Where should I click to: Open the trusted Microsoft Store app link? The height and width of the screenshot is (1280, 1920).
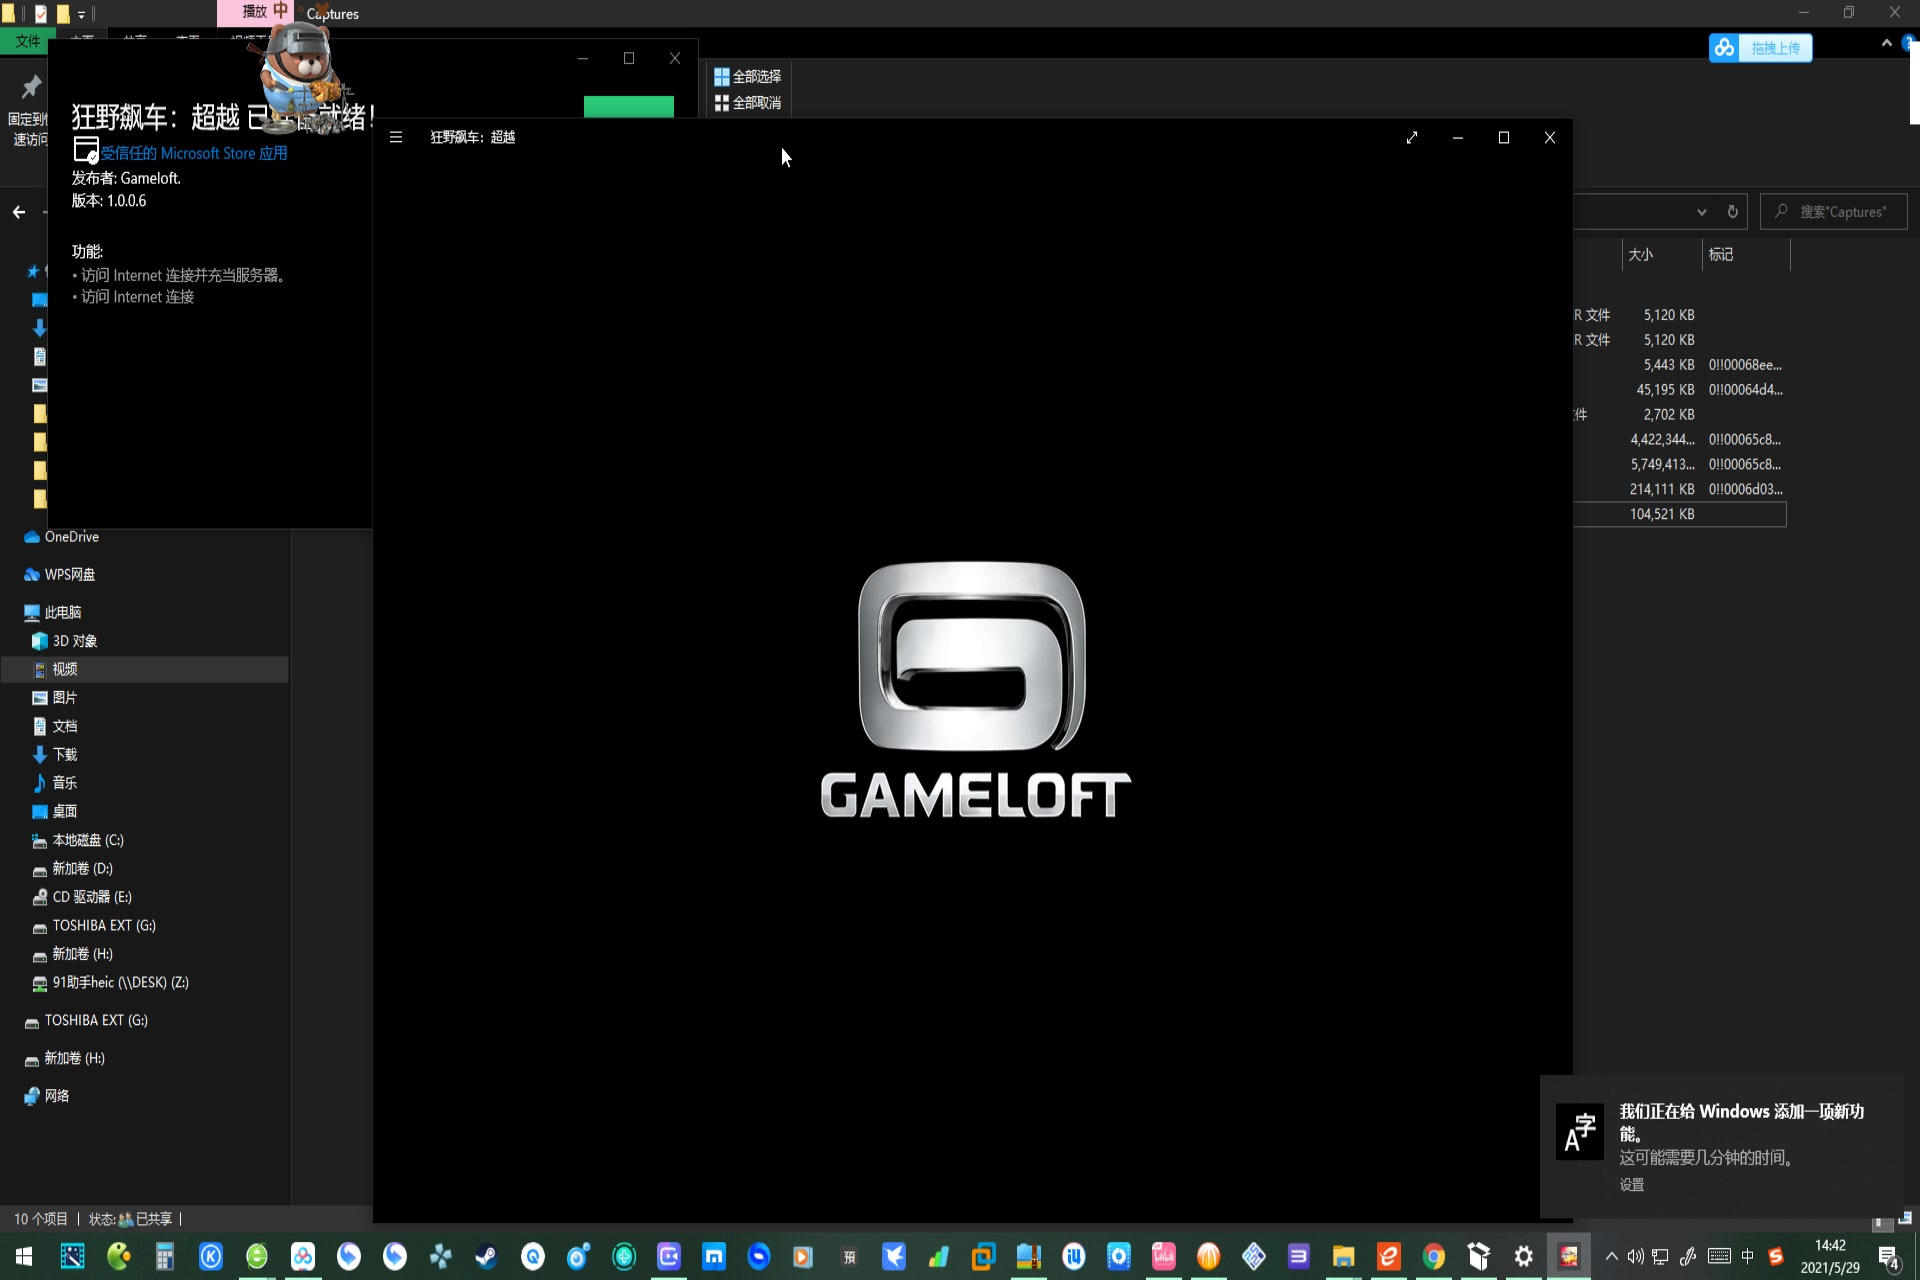click(x=193, y=153)
